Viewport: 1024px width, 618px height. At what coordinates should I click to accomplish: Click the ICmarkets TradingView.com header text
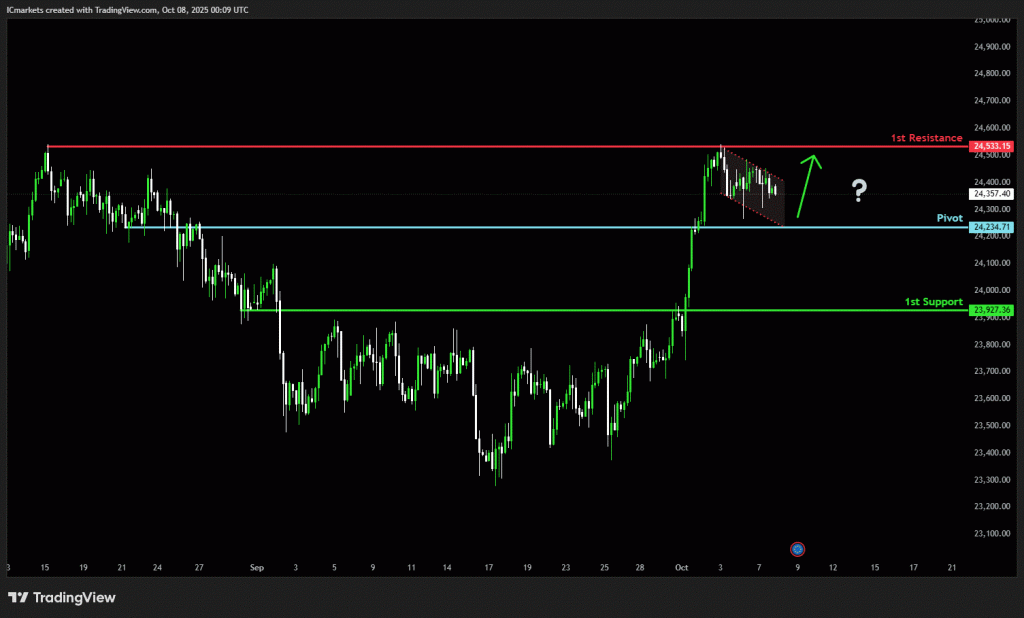pyautogui.click(x=127, y=9)
